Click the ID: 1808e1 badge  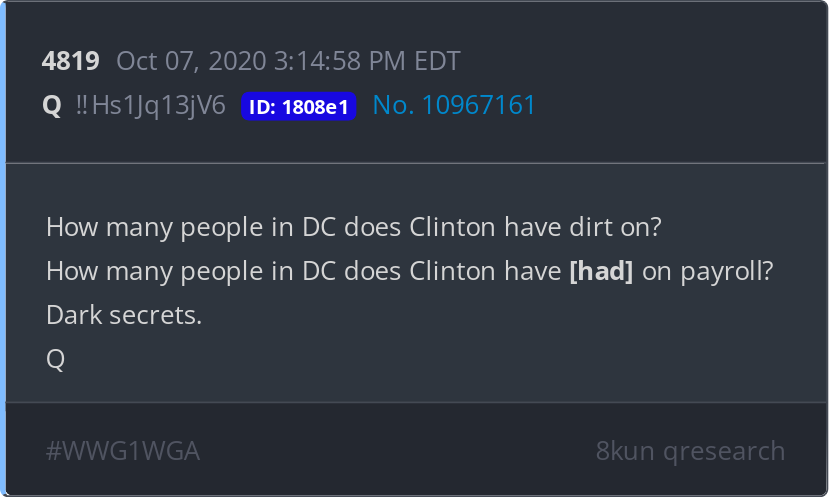pyautogui.click(x=298, y=106)
